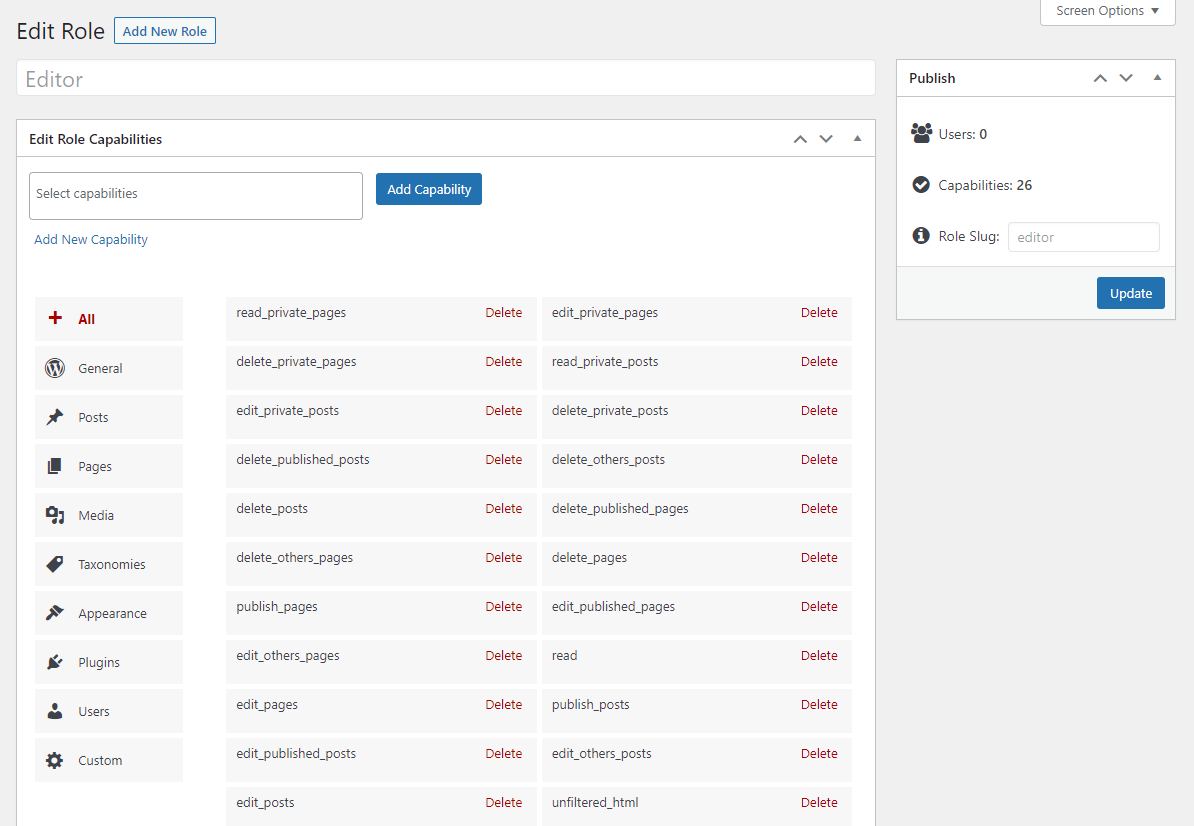The image size is (1194, 826).
Task: View the Custom capabilities tab
Action: tap(109, 760)
